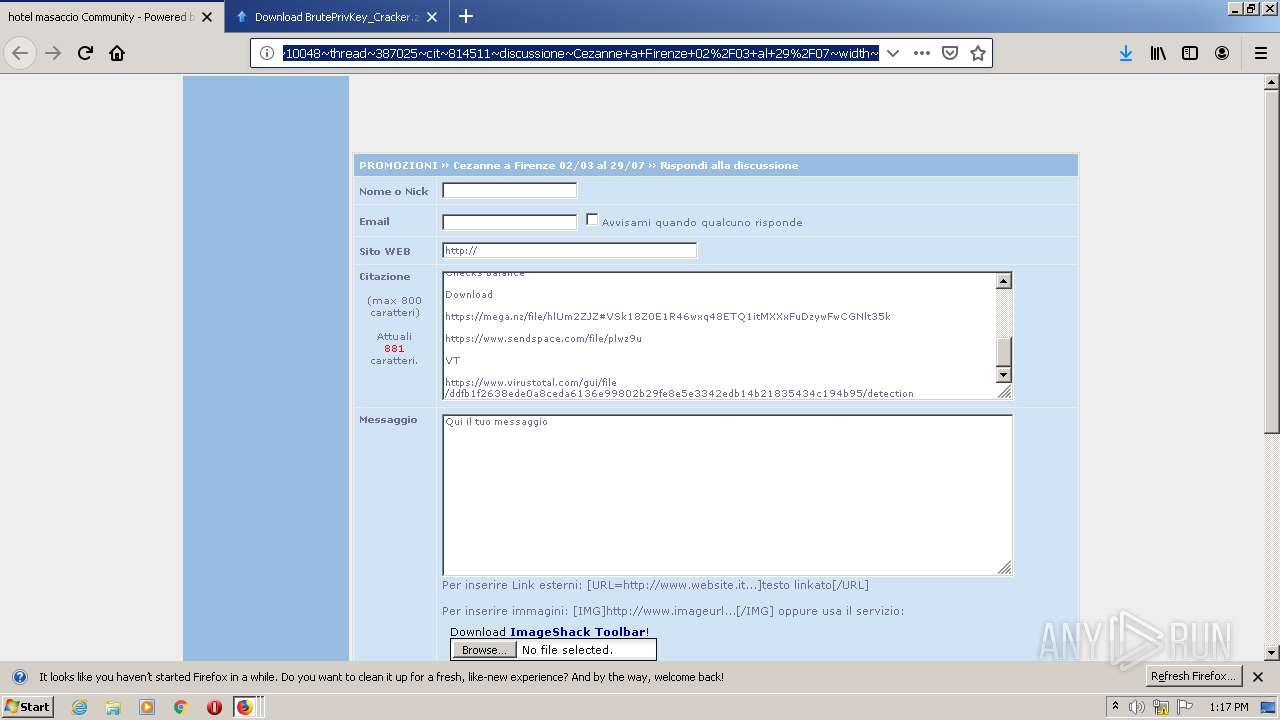Launch Chrome from taskbar
The width and height of the screenshot is (1280, 720).
coord(181,707)
